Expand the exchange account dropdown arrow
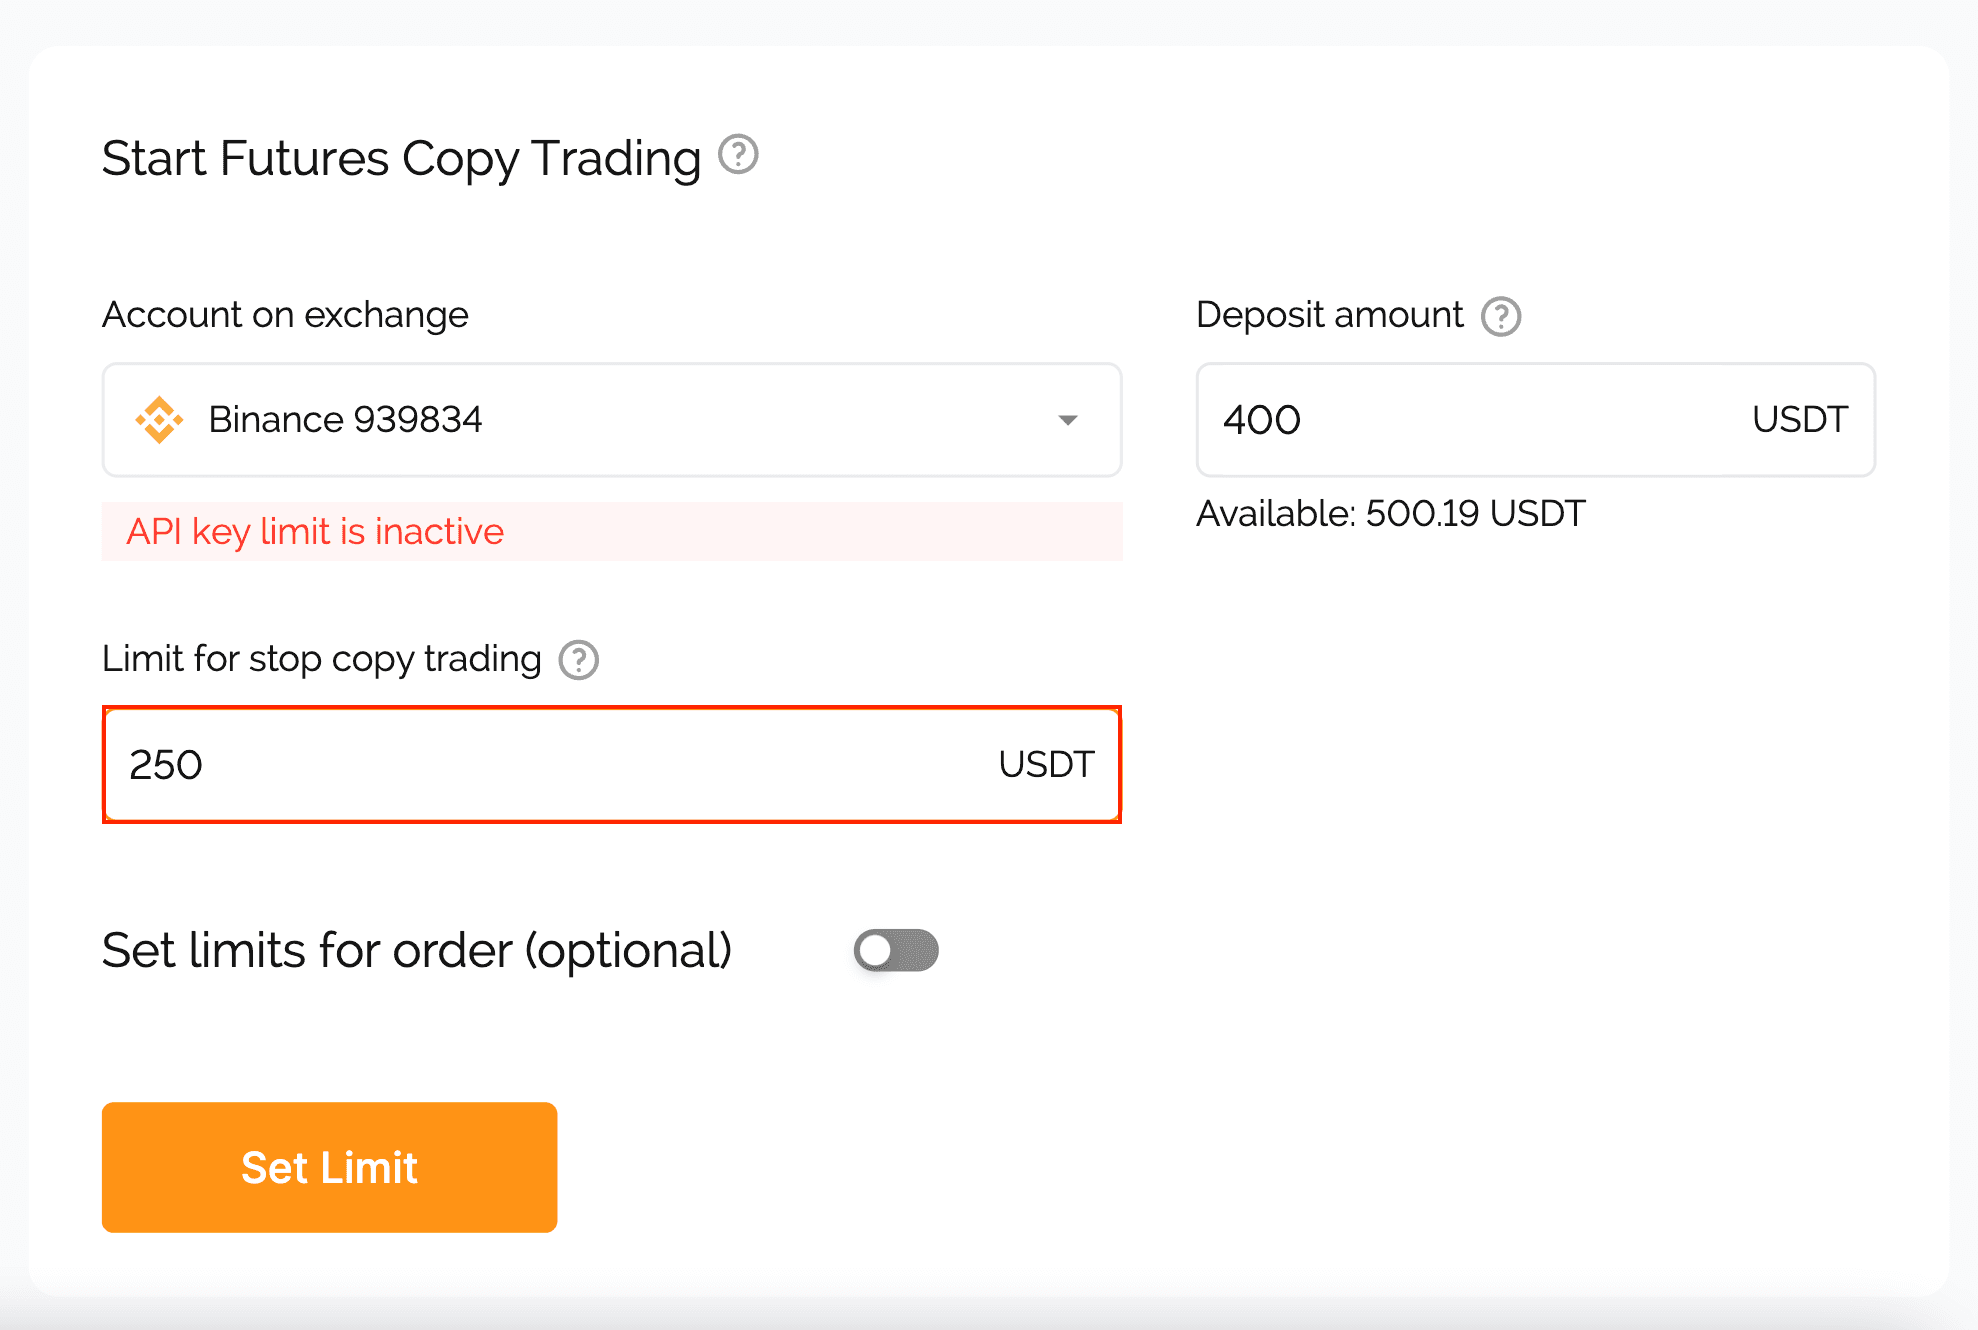1978x1330 pixels. [x=1067, y=420]
